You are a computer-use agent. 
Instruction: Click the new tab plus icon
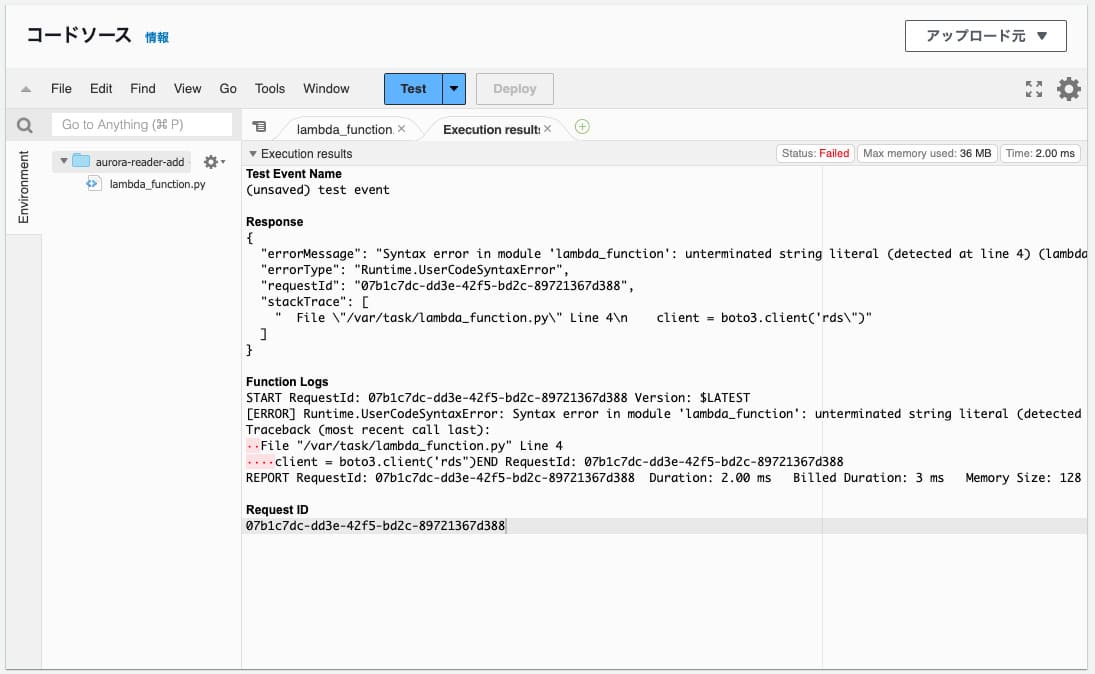583,127
